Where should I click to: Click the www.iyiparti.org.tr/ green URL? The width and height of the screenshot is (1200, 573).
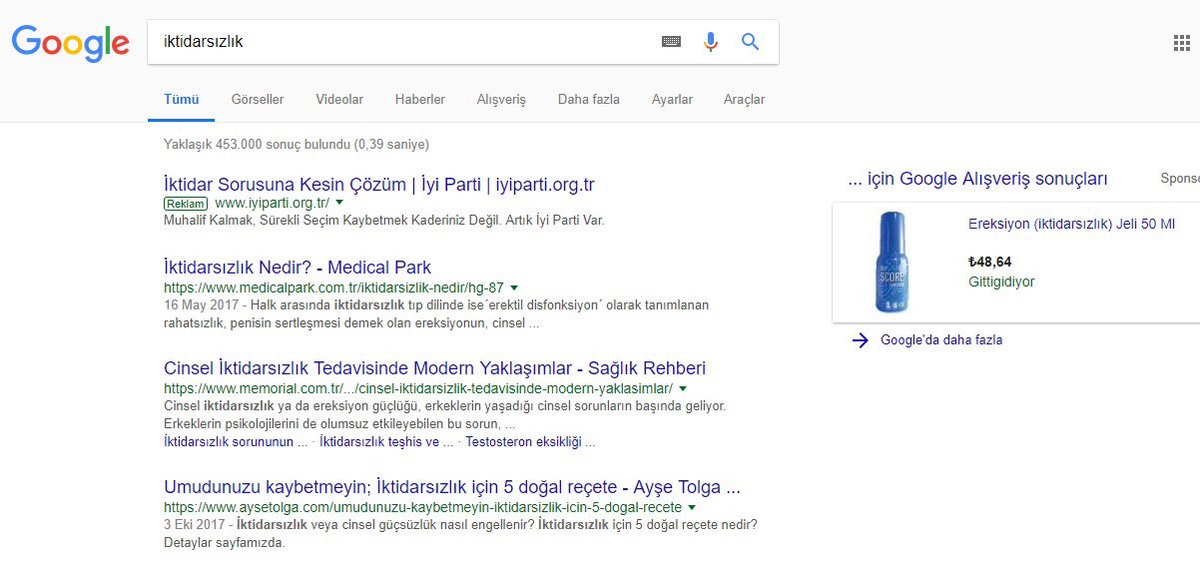272,203
